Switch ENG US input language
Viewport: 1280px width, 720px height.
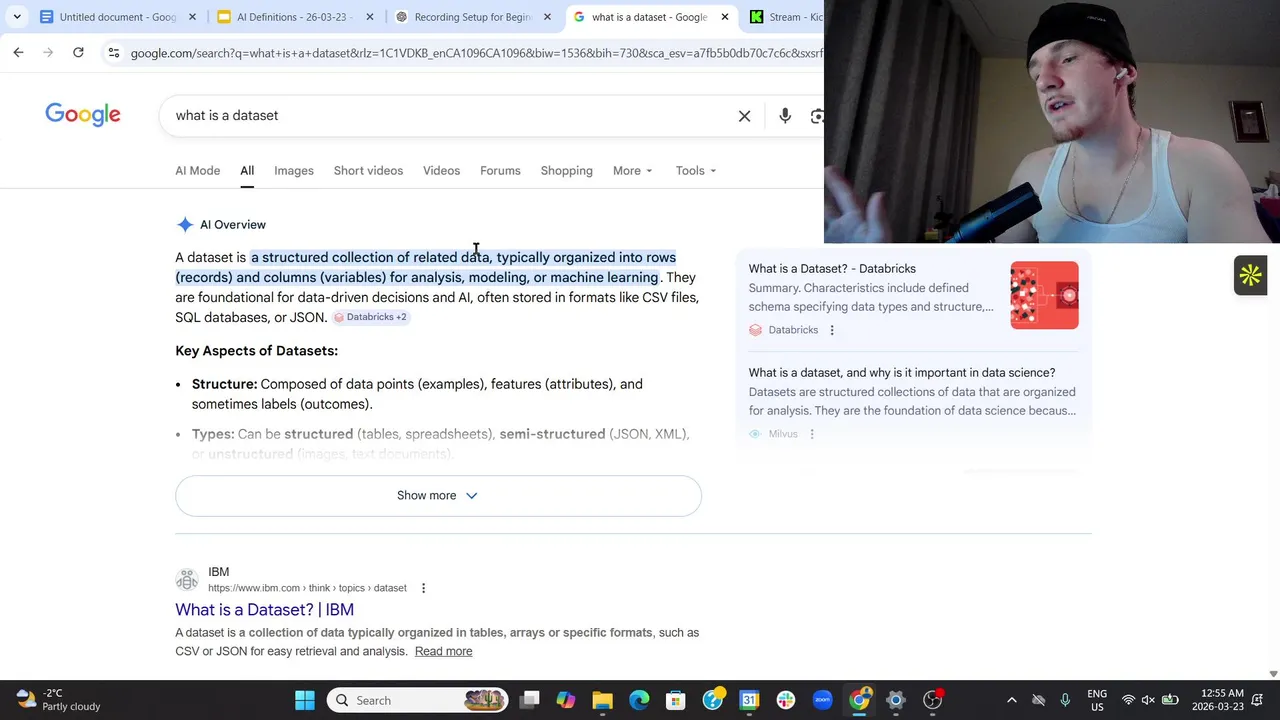click(1097, 700)
